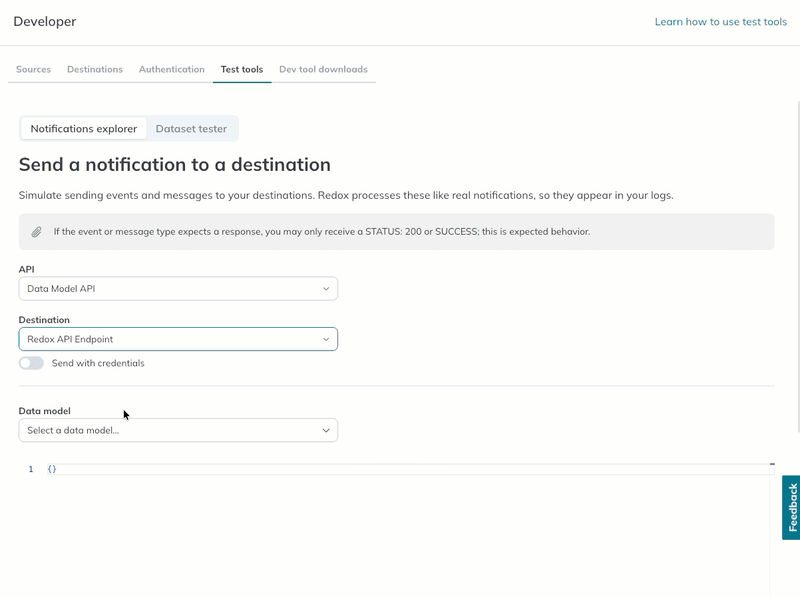This screenshot has width=800, height=597.
Task: Switch to the Destinations tab
Action: click(95, 69)
